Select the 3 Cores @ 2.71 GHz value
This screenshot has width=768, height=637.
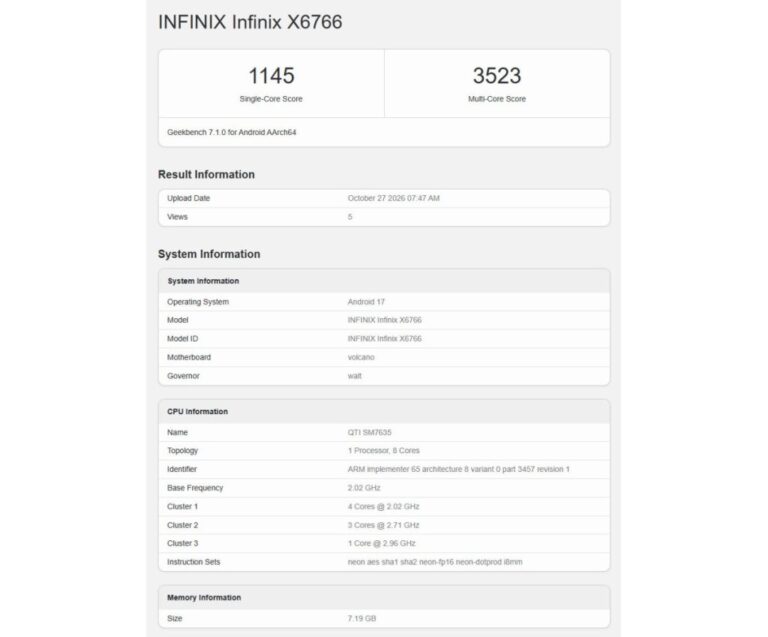coord(384,525)
